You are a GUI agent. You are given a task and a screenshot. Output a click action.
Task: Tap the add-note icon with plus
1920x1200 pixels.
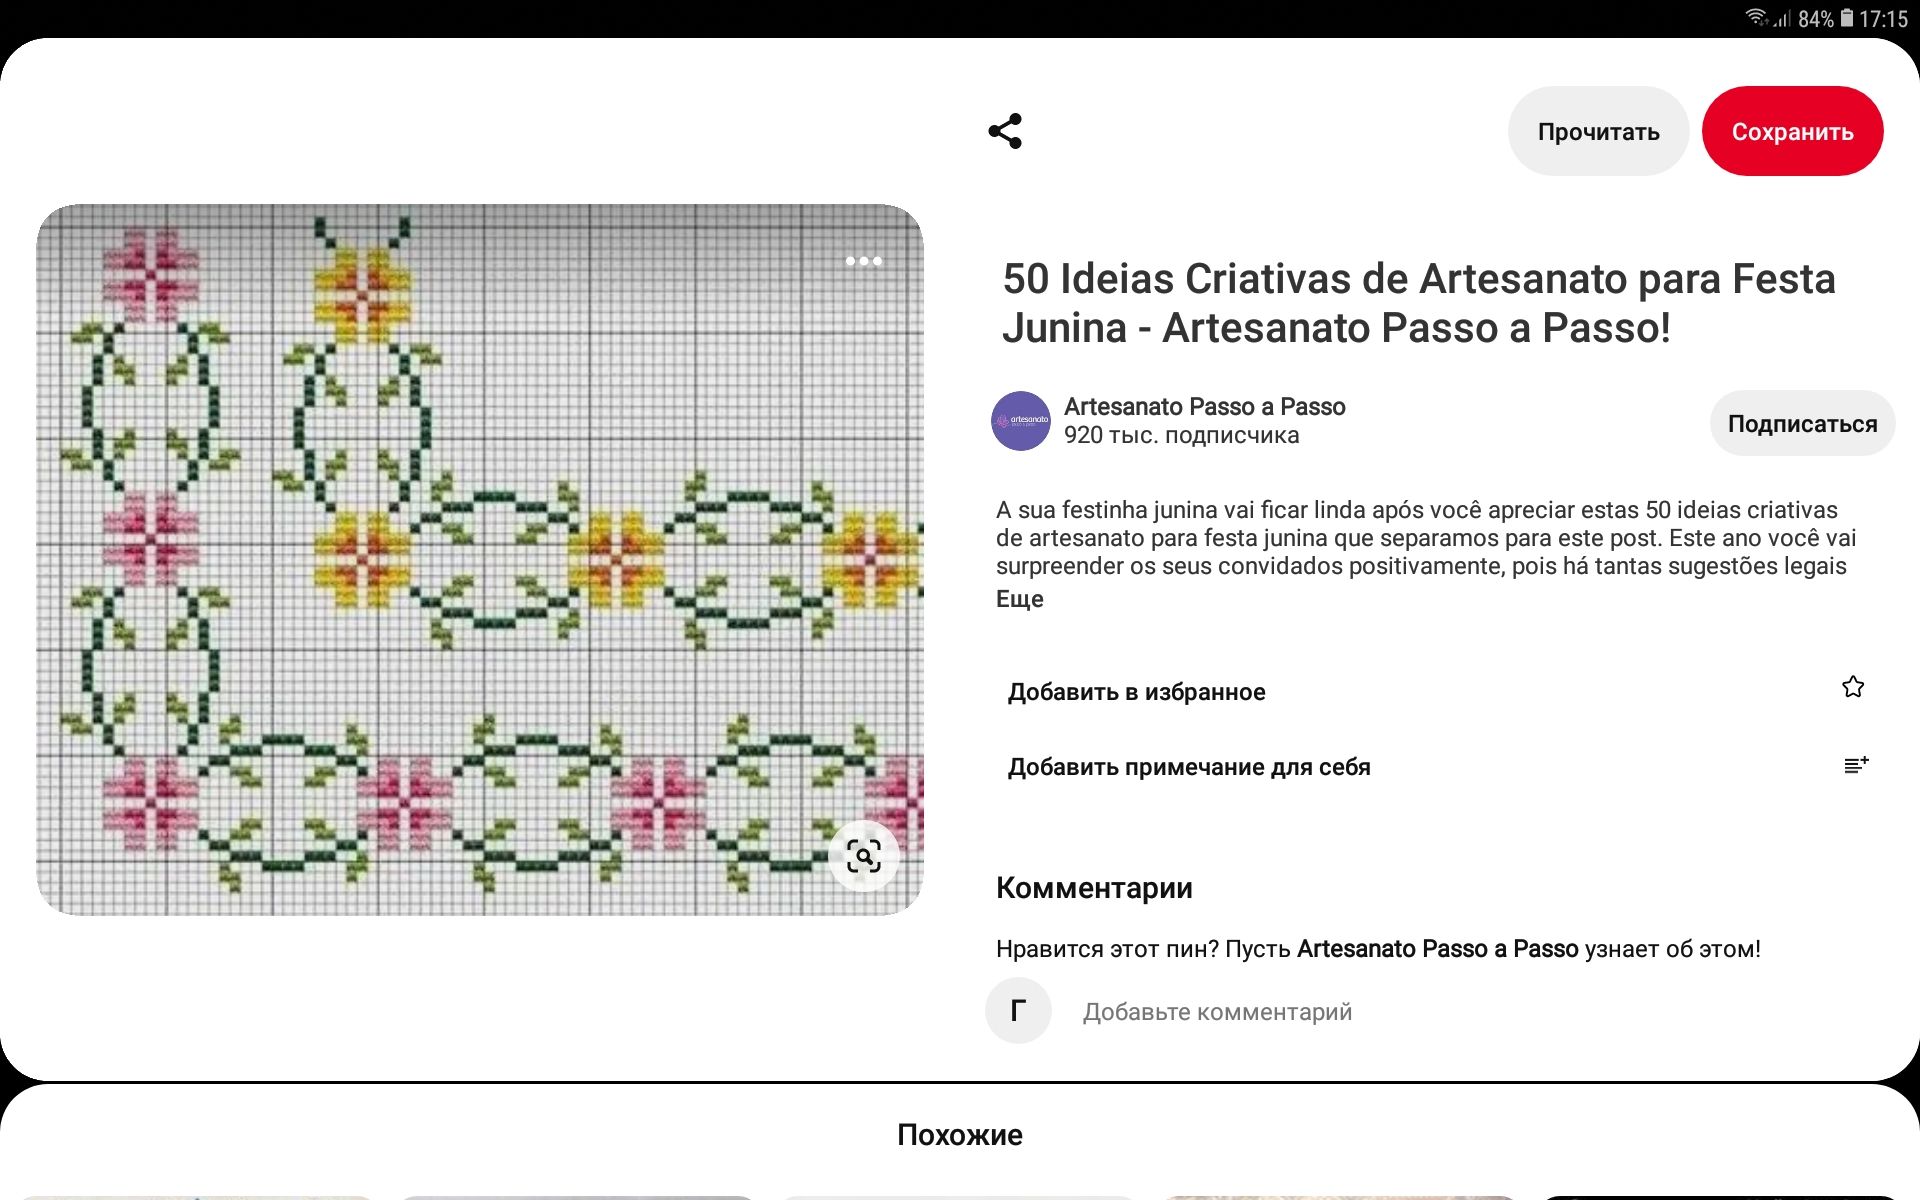[x=1855, y=766]
